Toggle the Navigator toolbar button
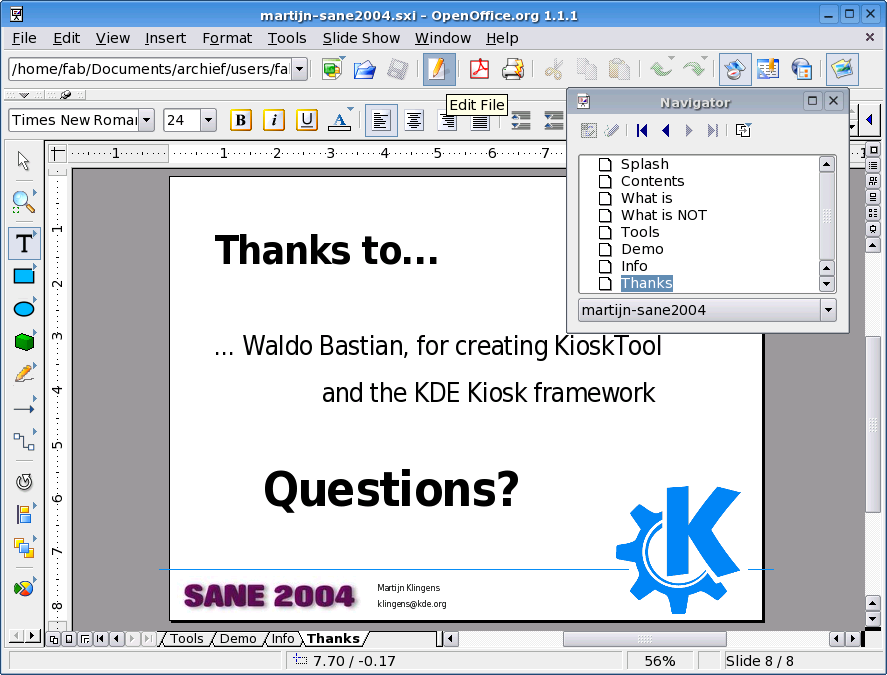The image size is (887, 675). 735,70
